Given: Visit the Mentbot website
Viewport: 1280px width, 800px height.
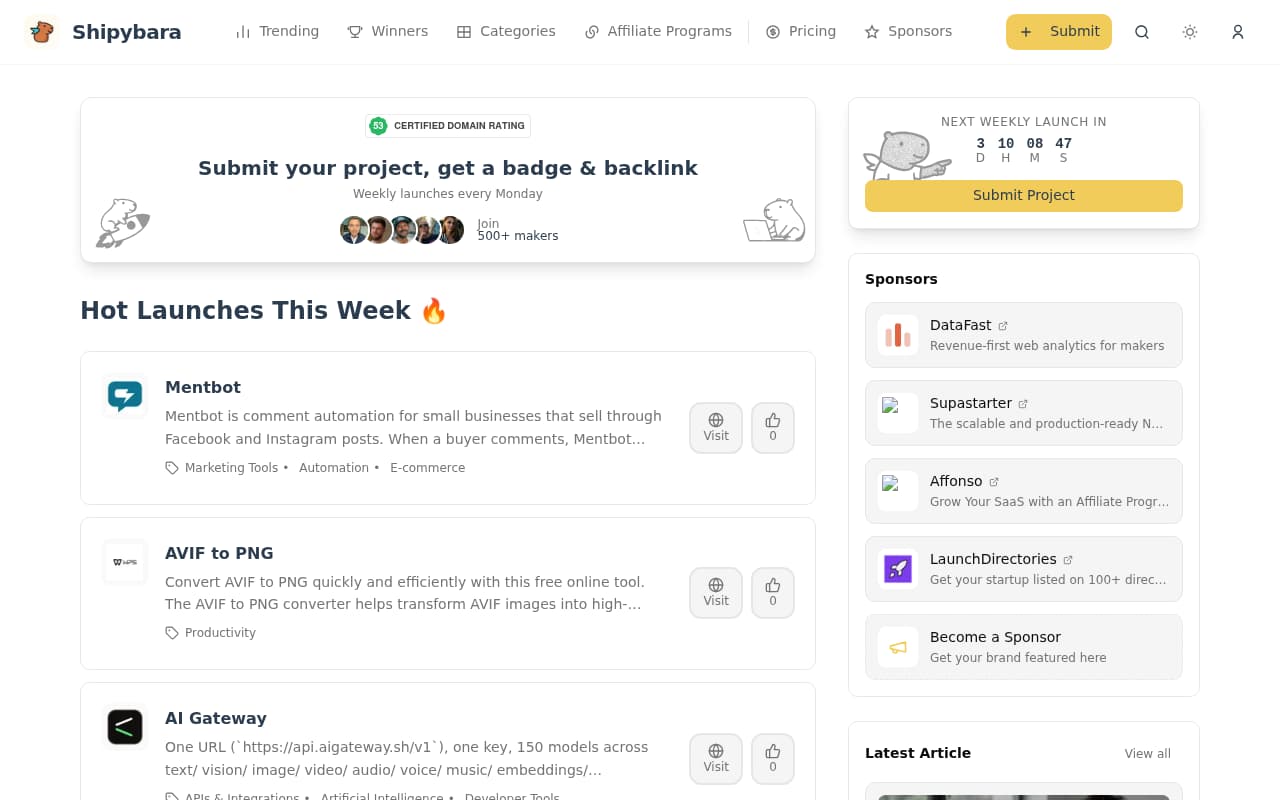Looking at the screenshot, I should 716,428.
